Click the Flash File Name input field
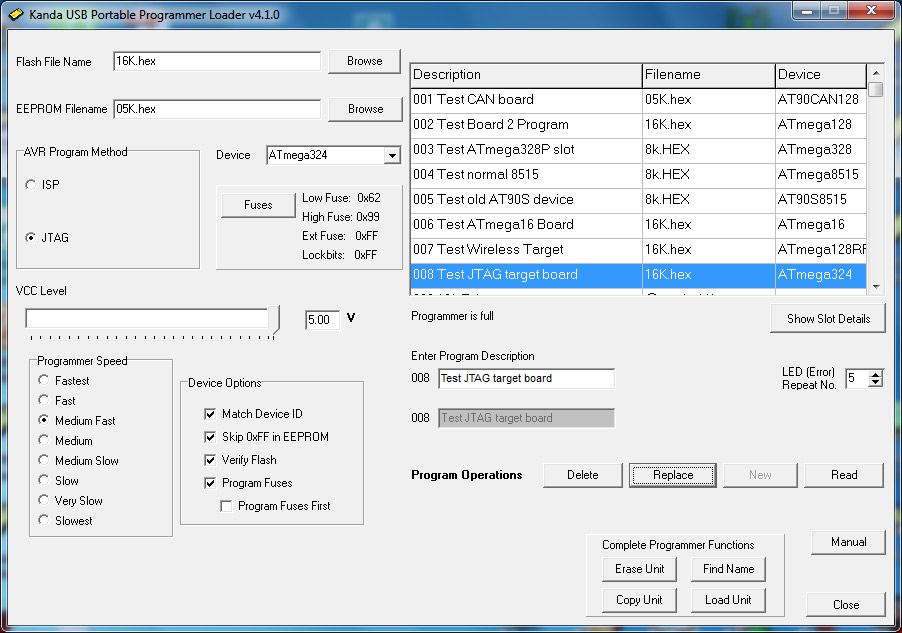Image resolution: width=902 pixels, height=633 pixels. pyautogui.click(x=217, y=61)
